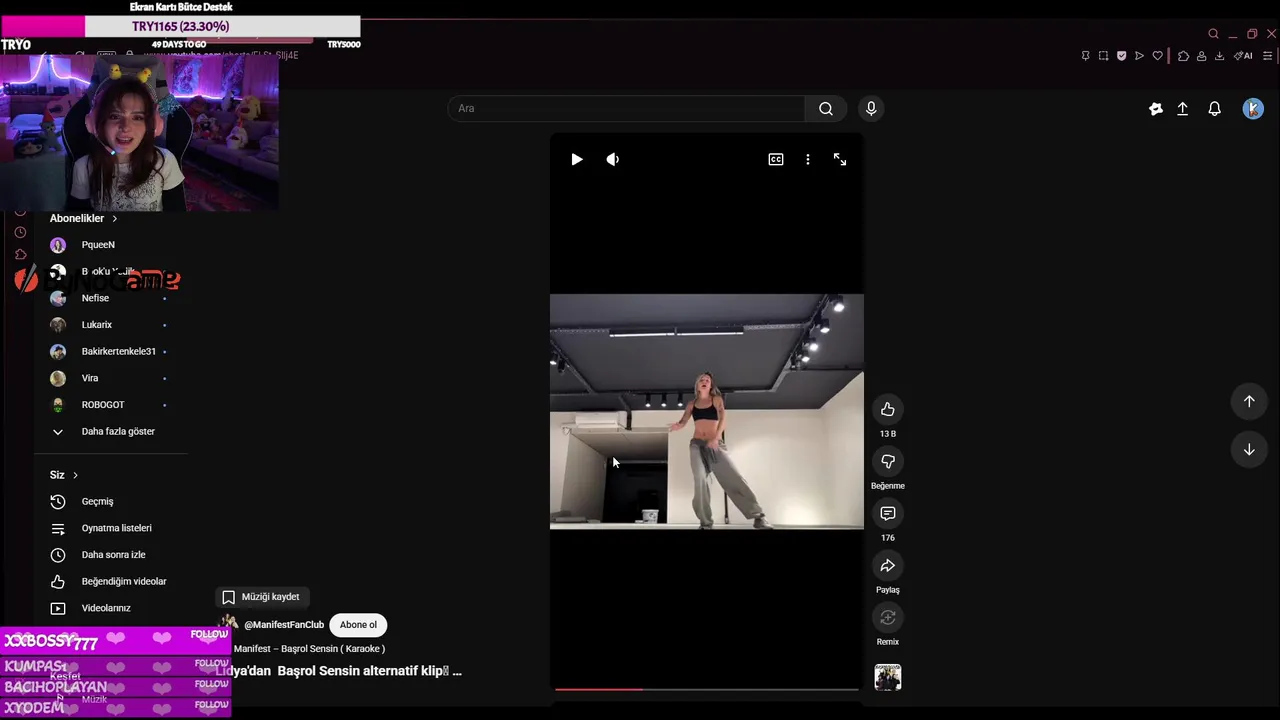Open the browser shield protection icon
The height and width of the screenshot is (720, 1280).
(x=1121, y=56)
